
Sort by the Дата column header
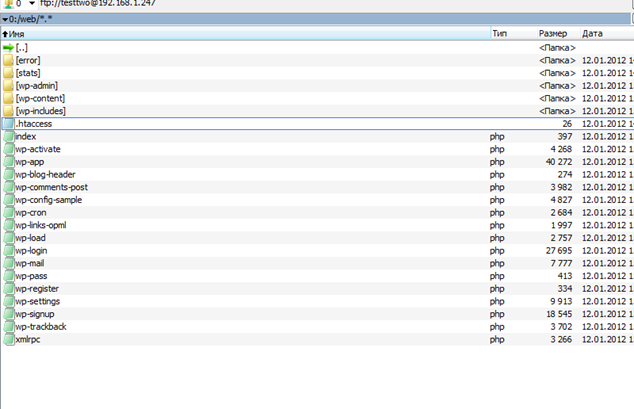tap(607, 34)
